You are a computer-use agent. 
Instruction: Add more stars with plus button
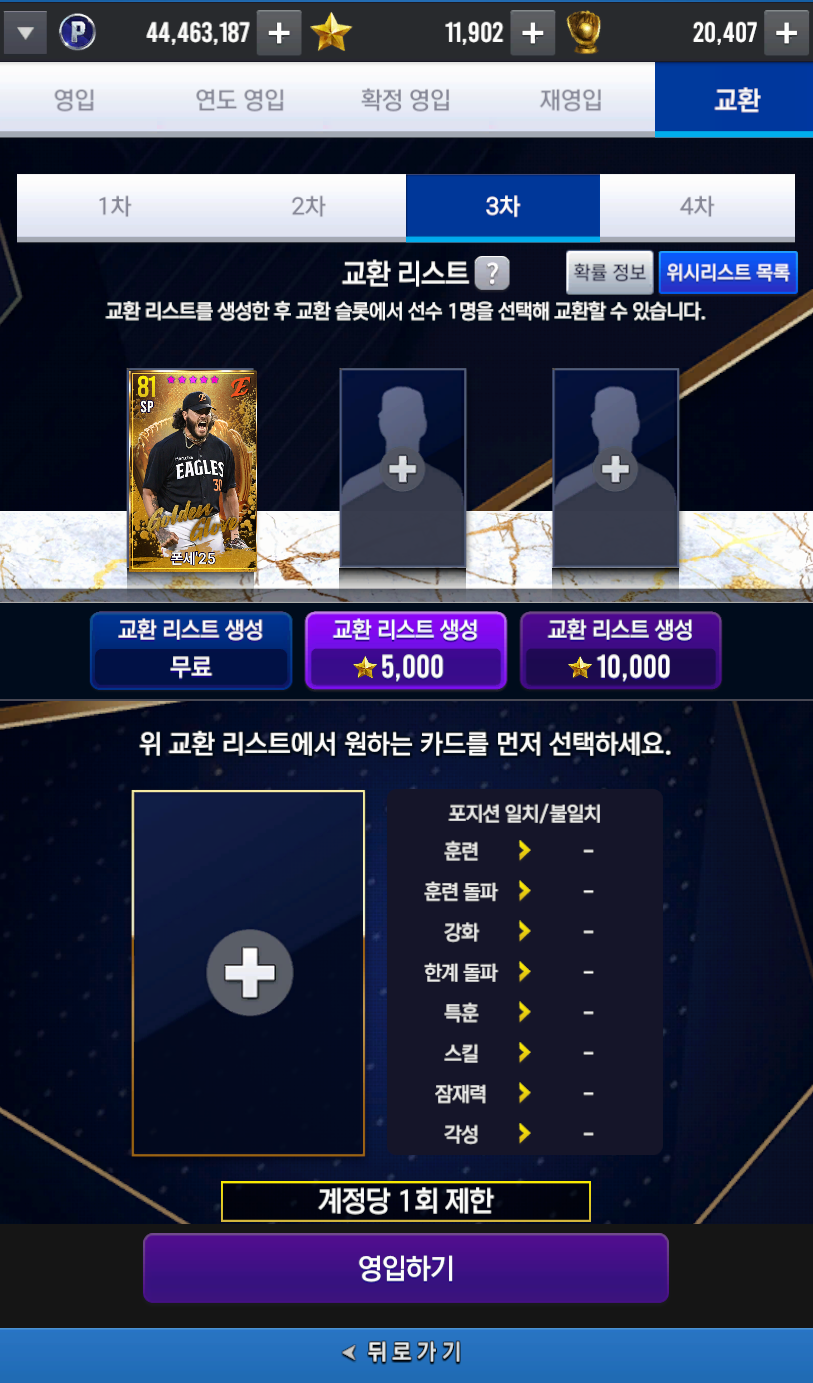tap(533, 33)
